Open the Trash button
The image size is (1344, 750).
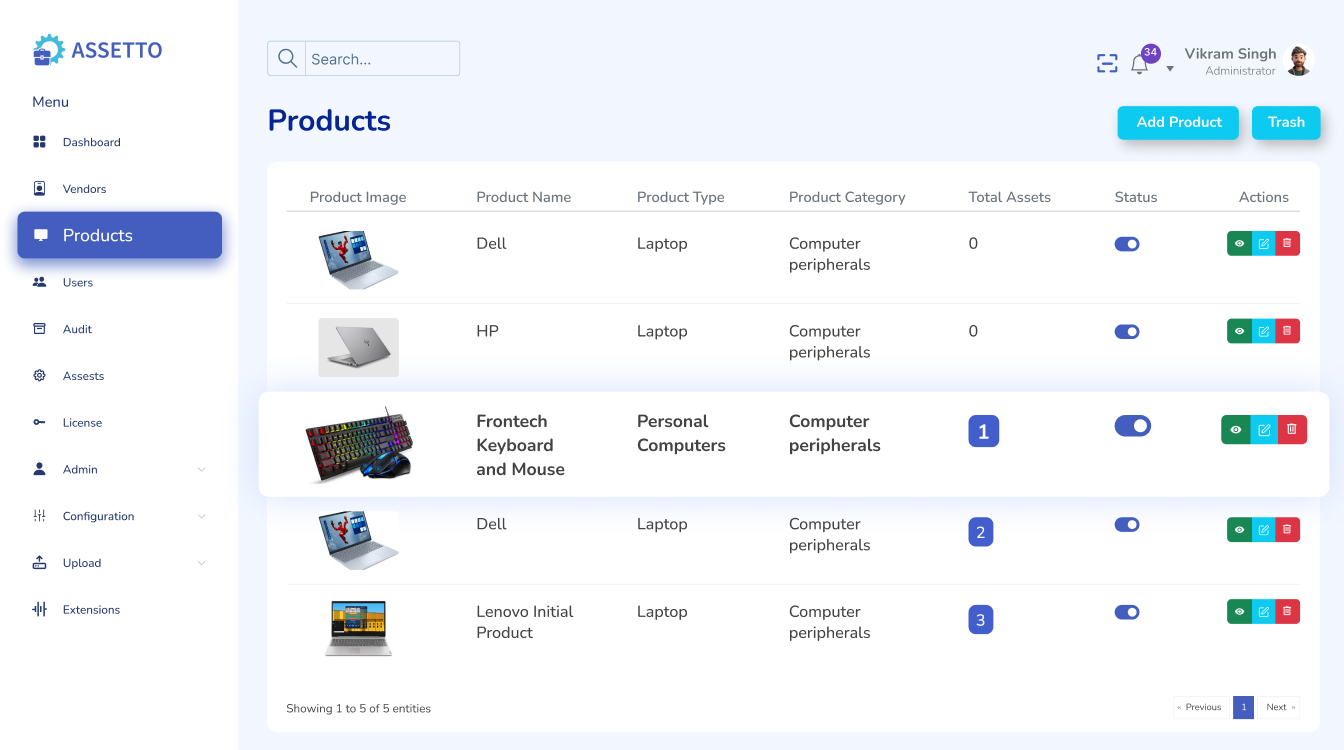click(1286, 122)
